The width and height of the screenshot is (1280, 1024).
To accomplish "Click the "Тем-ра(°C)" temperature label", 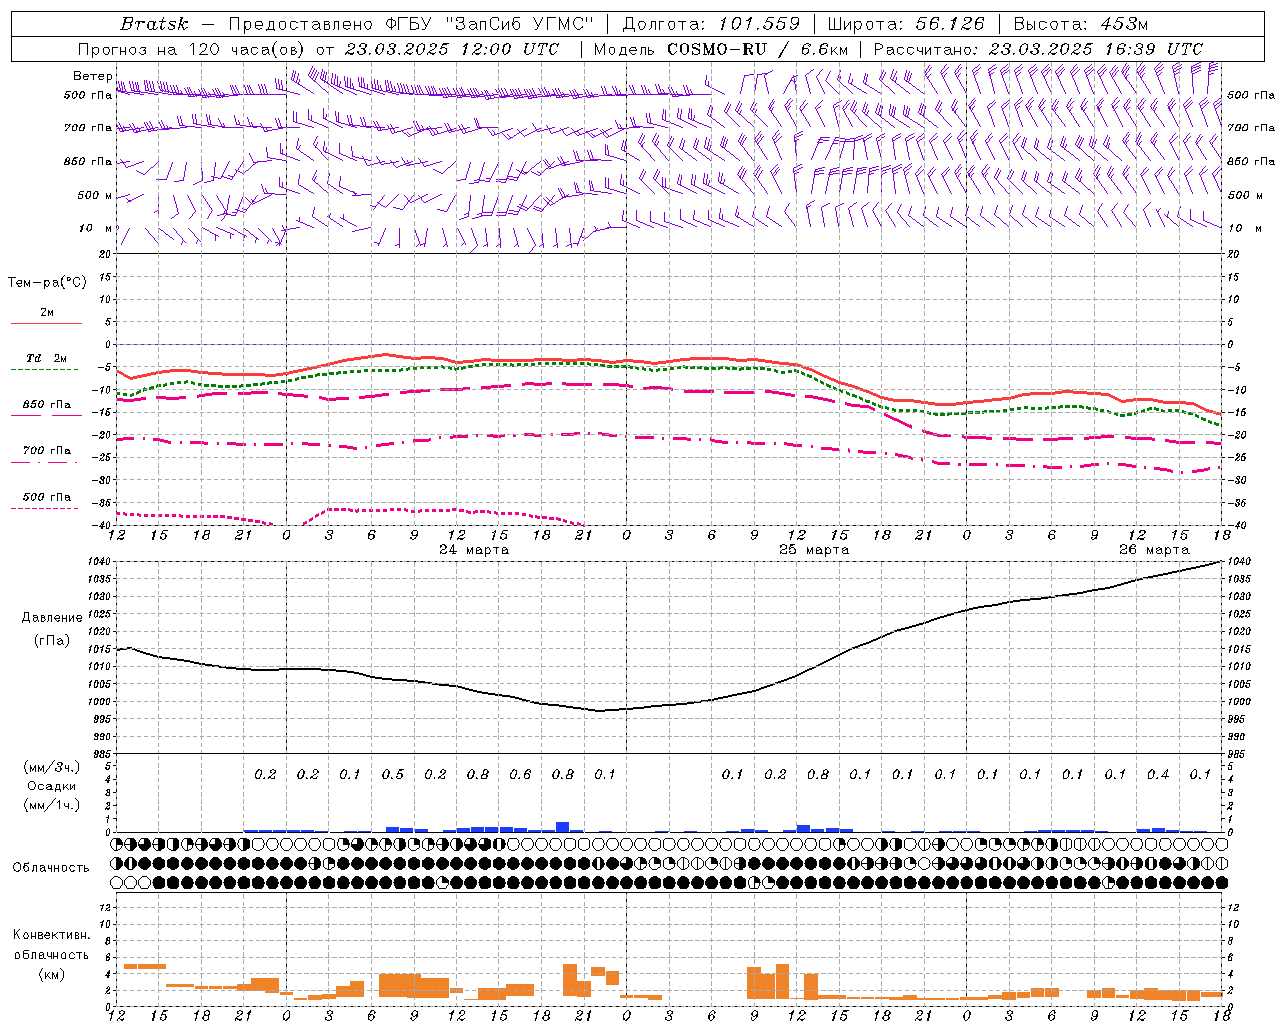I will point(47,283).
